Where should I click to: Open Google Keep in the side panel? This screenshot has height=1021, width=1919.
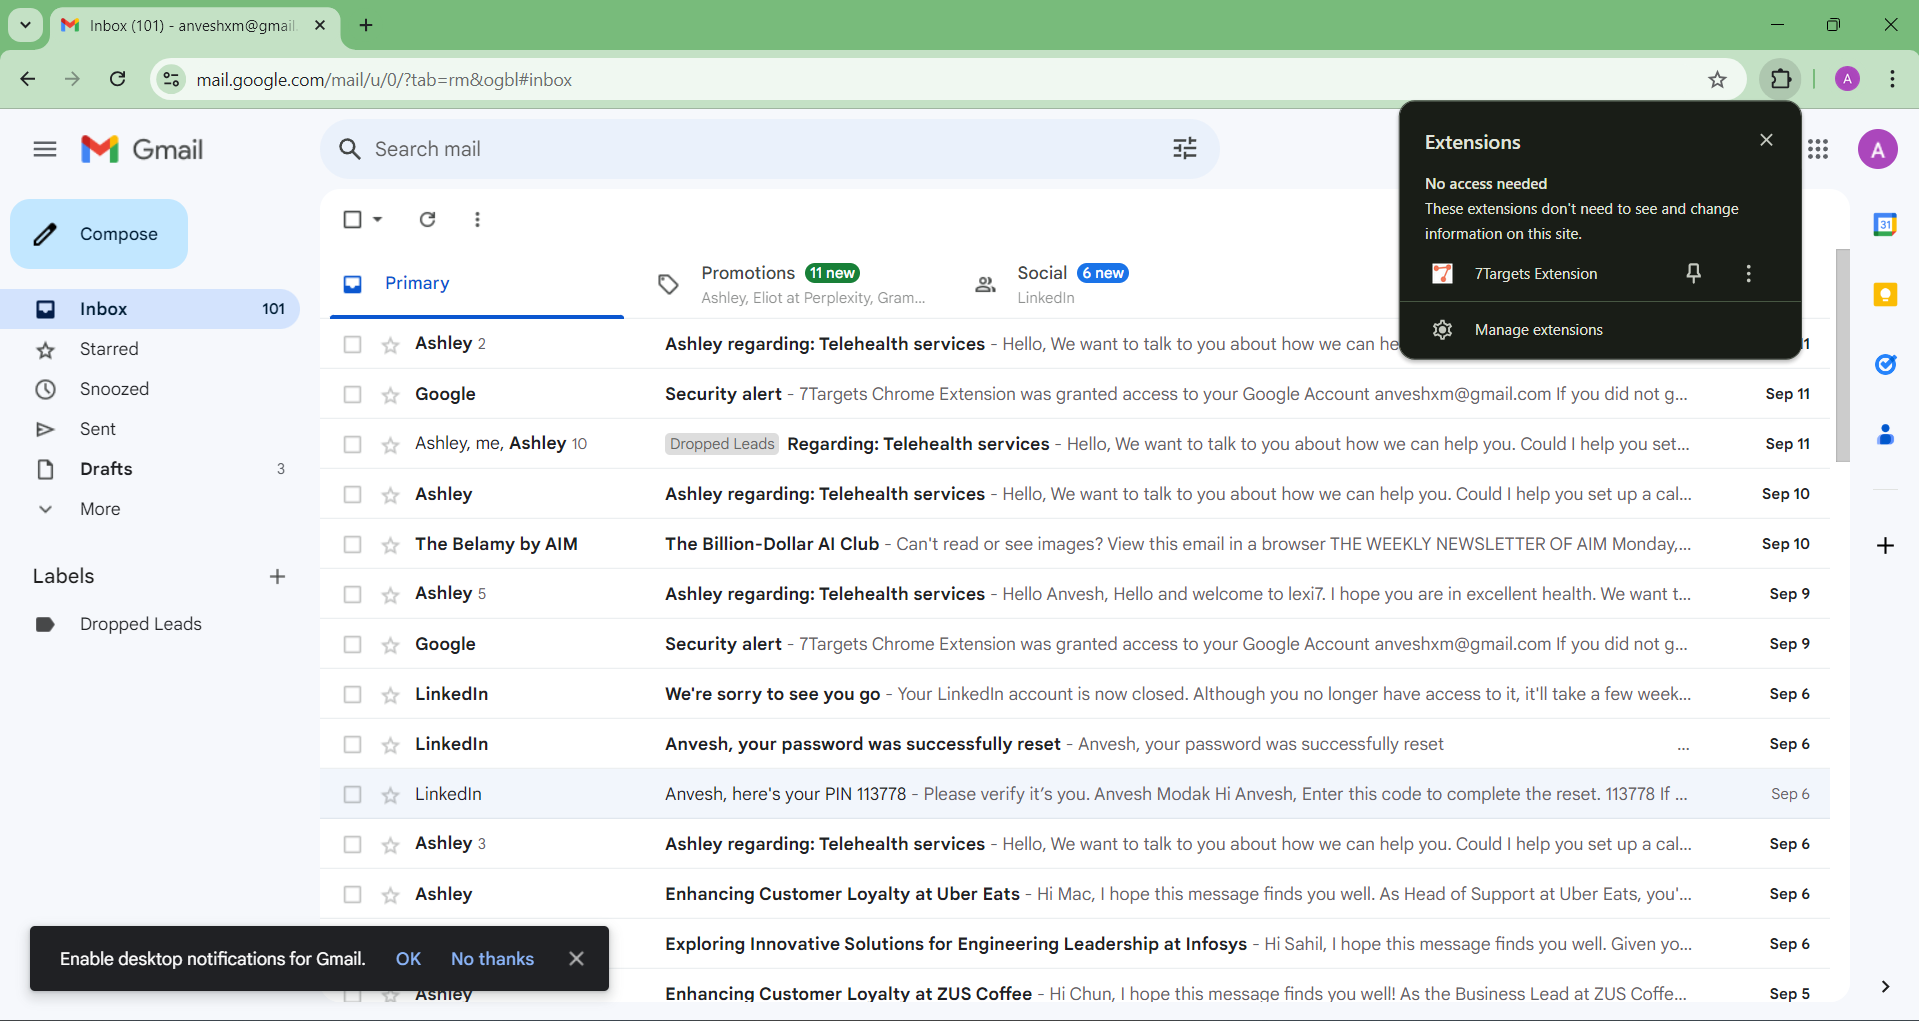pyautogui.click(x=1885, y=295)
